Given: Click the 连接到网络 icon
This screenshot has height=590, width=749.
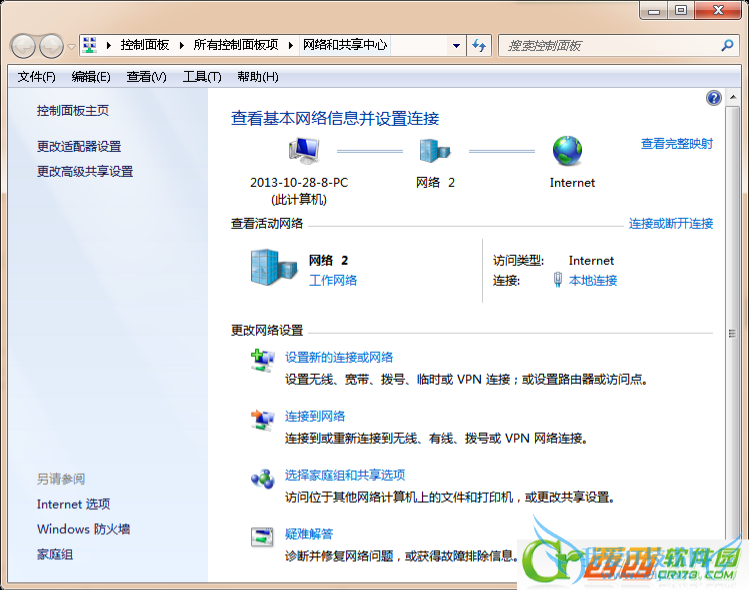Looking at the screenshot, I should point(263,419).
